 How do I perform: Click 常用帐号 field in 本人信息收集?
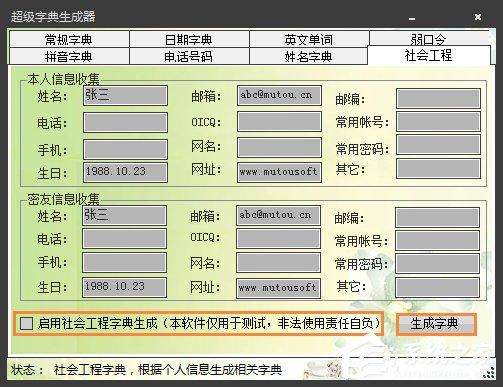click(438, 121)
